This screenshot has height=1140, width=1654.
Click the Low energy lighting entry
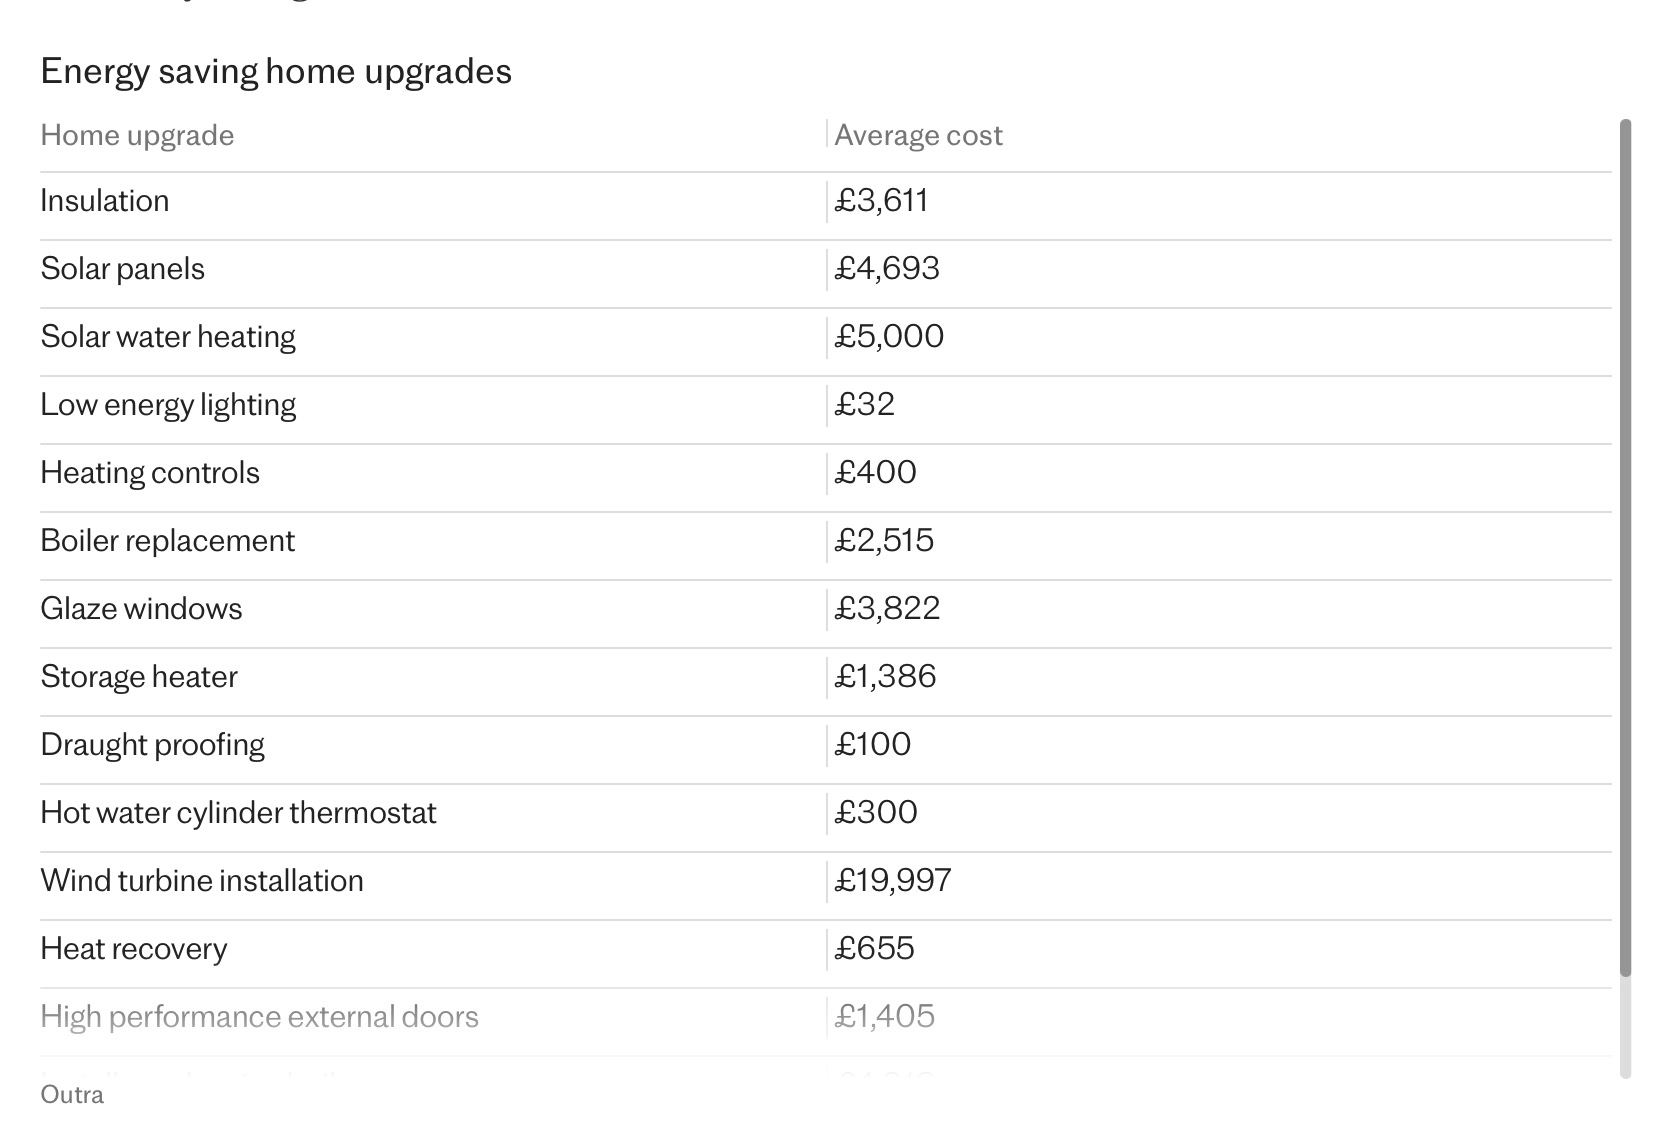point(168,405)
